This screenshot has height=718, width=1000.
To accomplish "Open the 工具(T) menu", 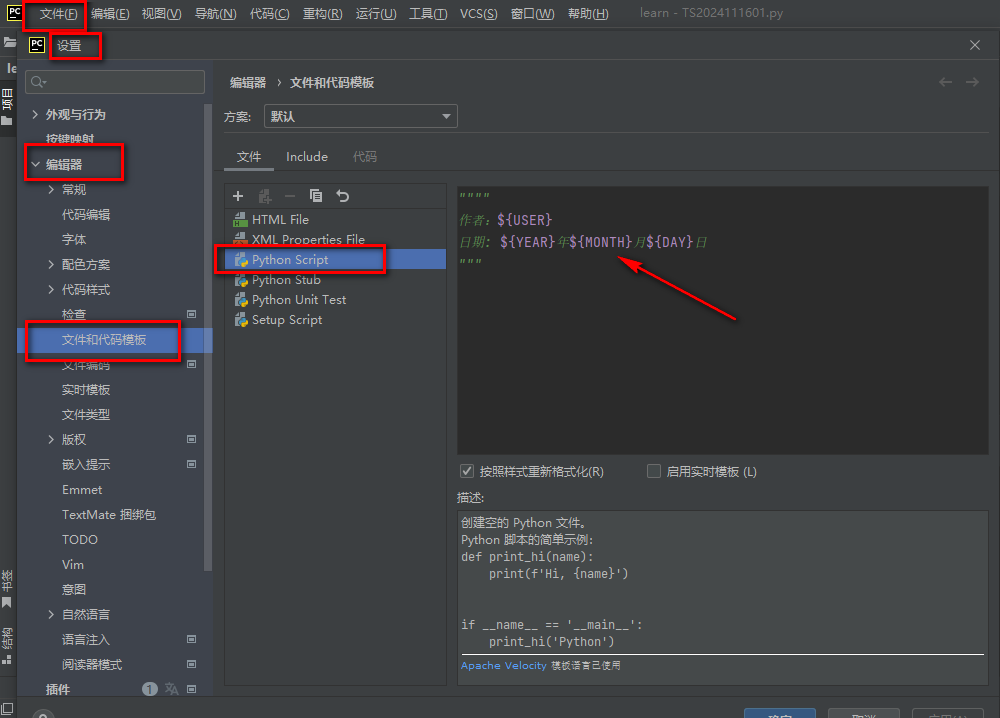I will pyautogui.click(x=428, y=13).
